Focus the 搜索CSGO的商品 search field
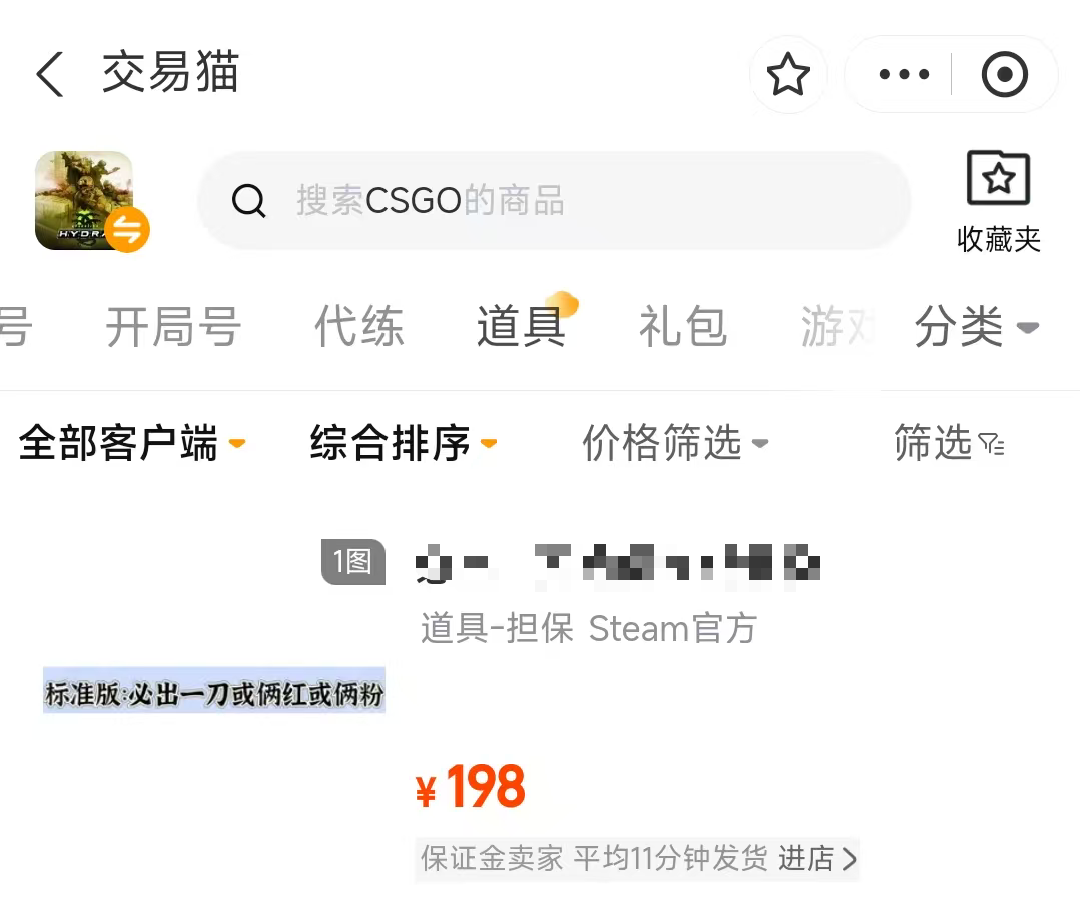1080x911 pixels. [x=554, y=200]
